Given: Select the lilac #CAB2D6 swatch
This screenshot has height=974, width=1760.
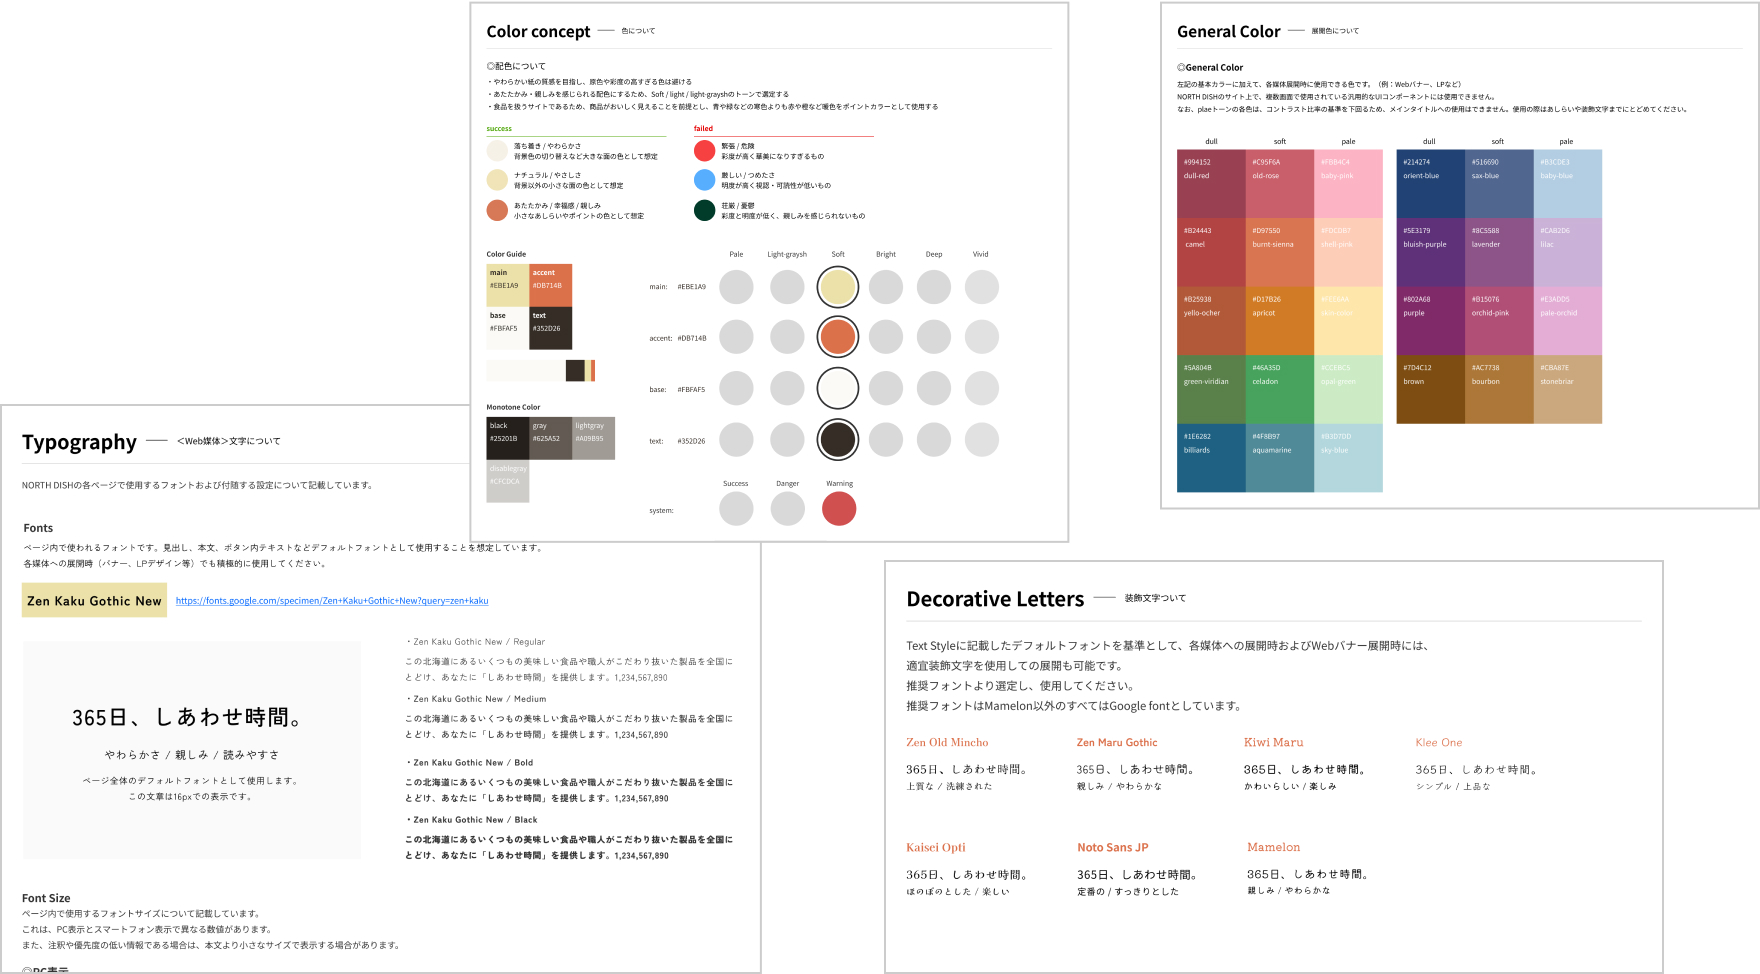Looking at the screenshot, I should pyautogui.click(x=1567, y=253).
